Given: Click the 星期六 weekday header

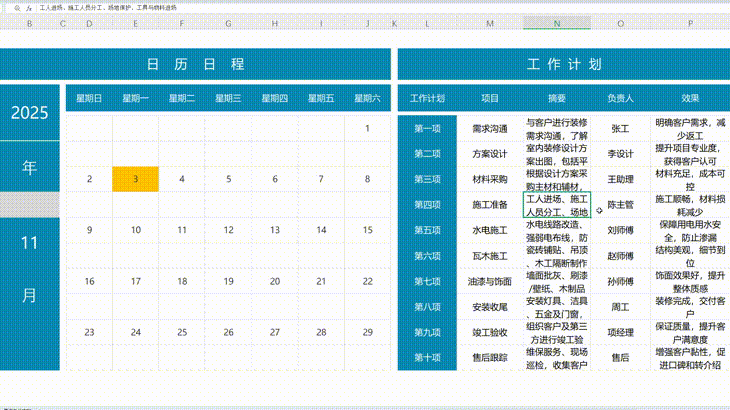Looking at the screenshot, I should (x=368, y=98).
